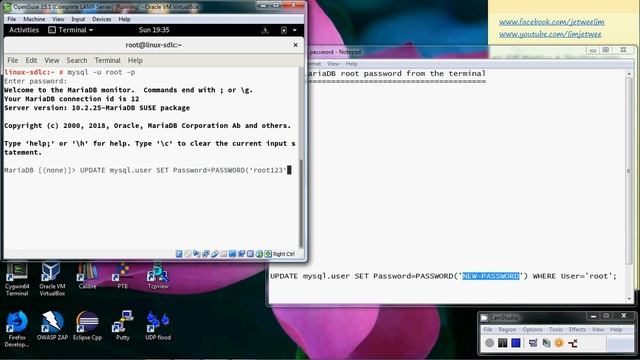Click the shared folders indicator in VirtualBox status bar
Image resolution: width=640 pixels, height=360 pixels.
(x=224, y=254)
